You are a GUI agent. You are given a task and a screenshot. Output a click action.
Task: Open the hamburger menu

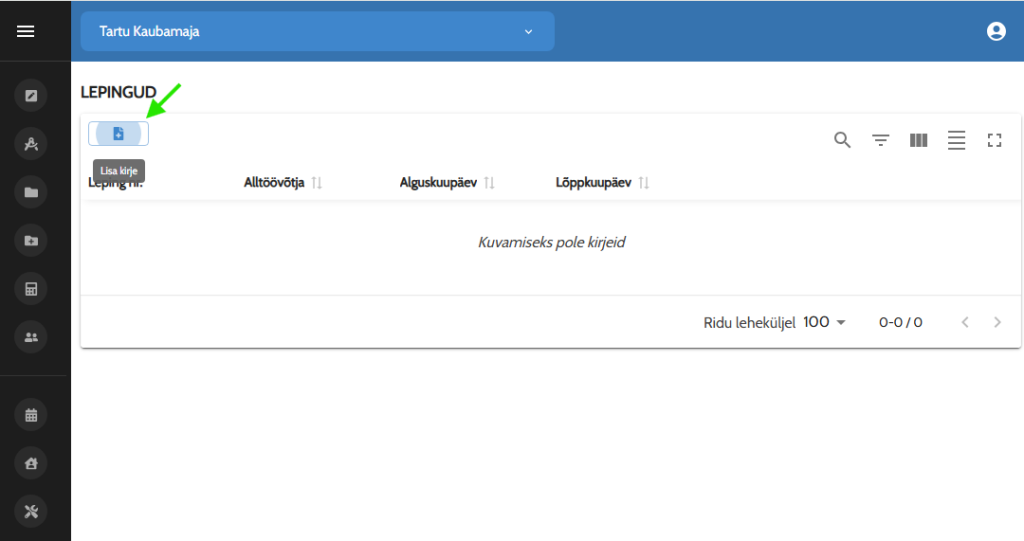pos(25,31)
